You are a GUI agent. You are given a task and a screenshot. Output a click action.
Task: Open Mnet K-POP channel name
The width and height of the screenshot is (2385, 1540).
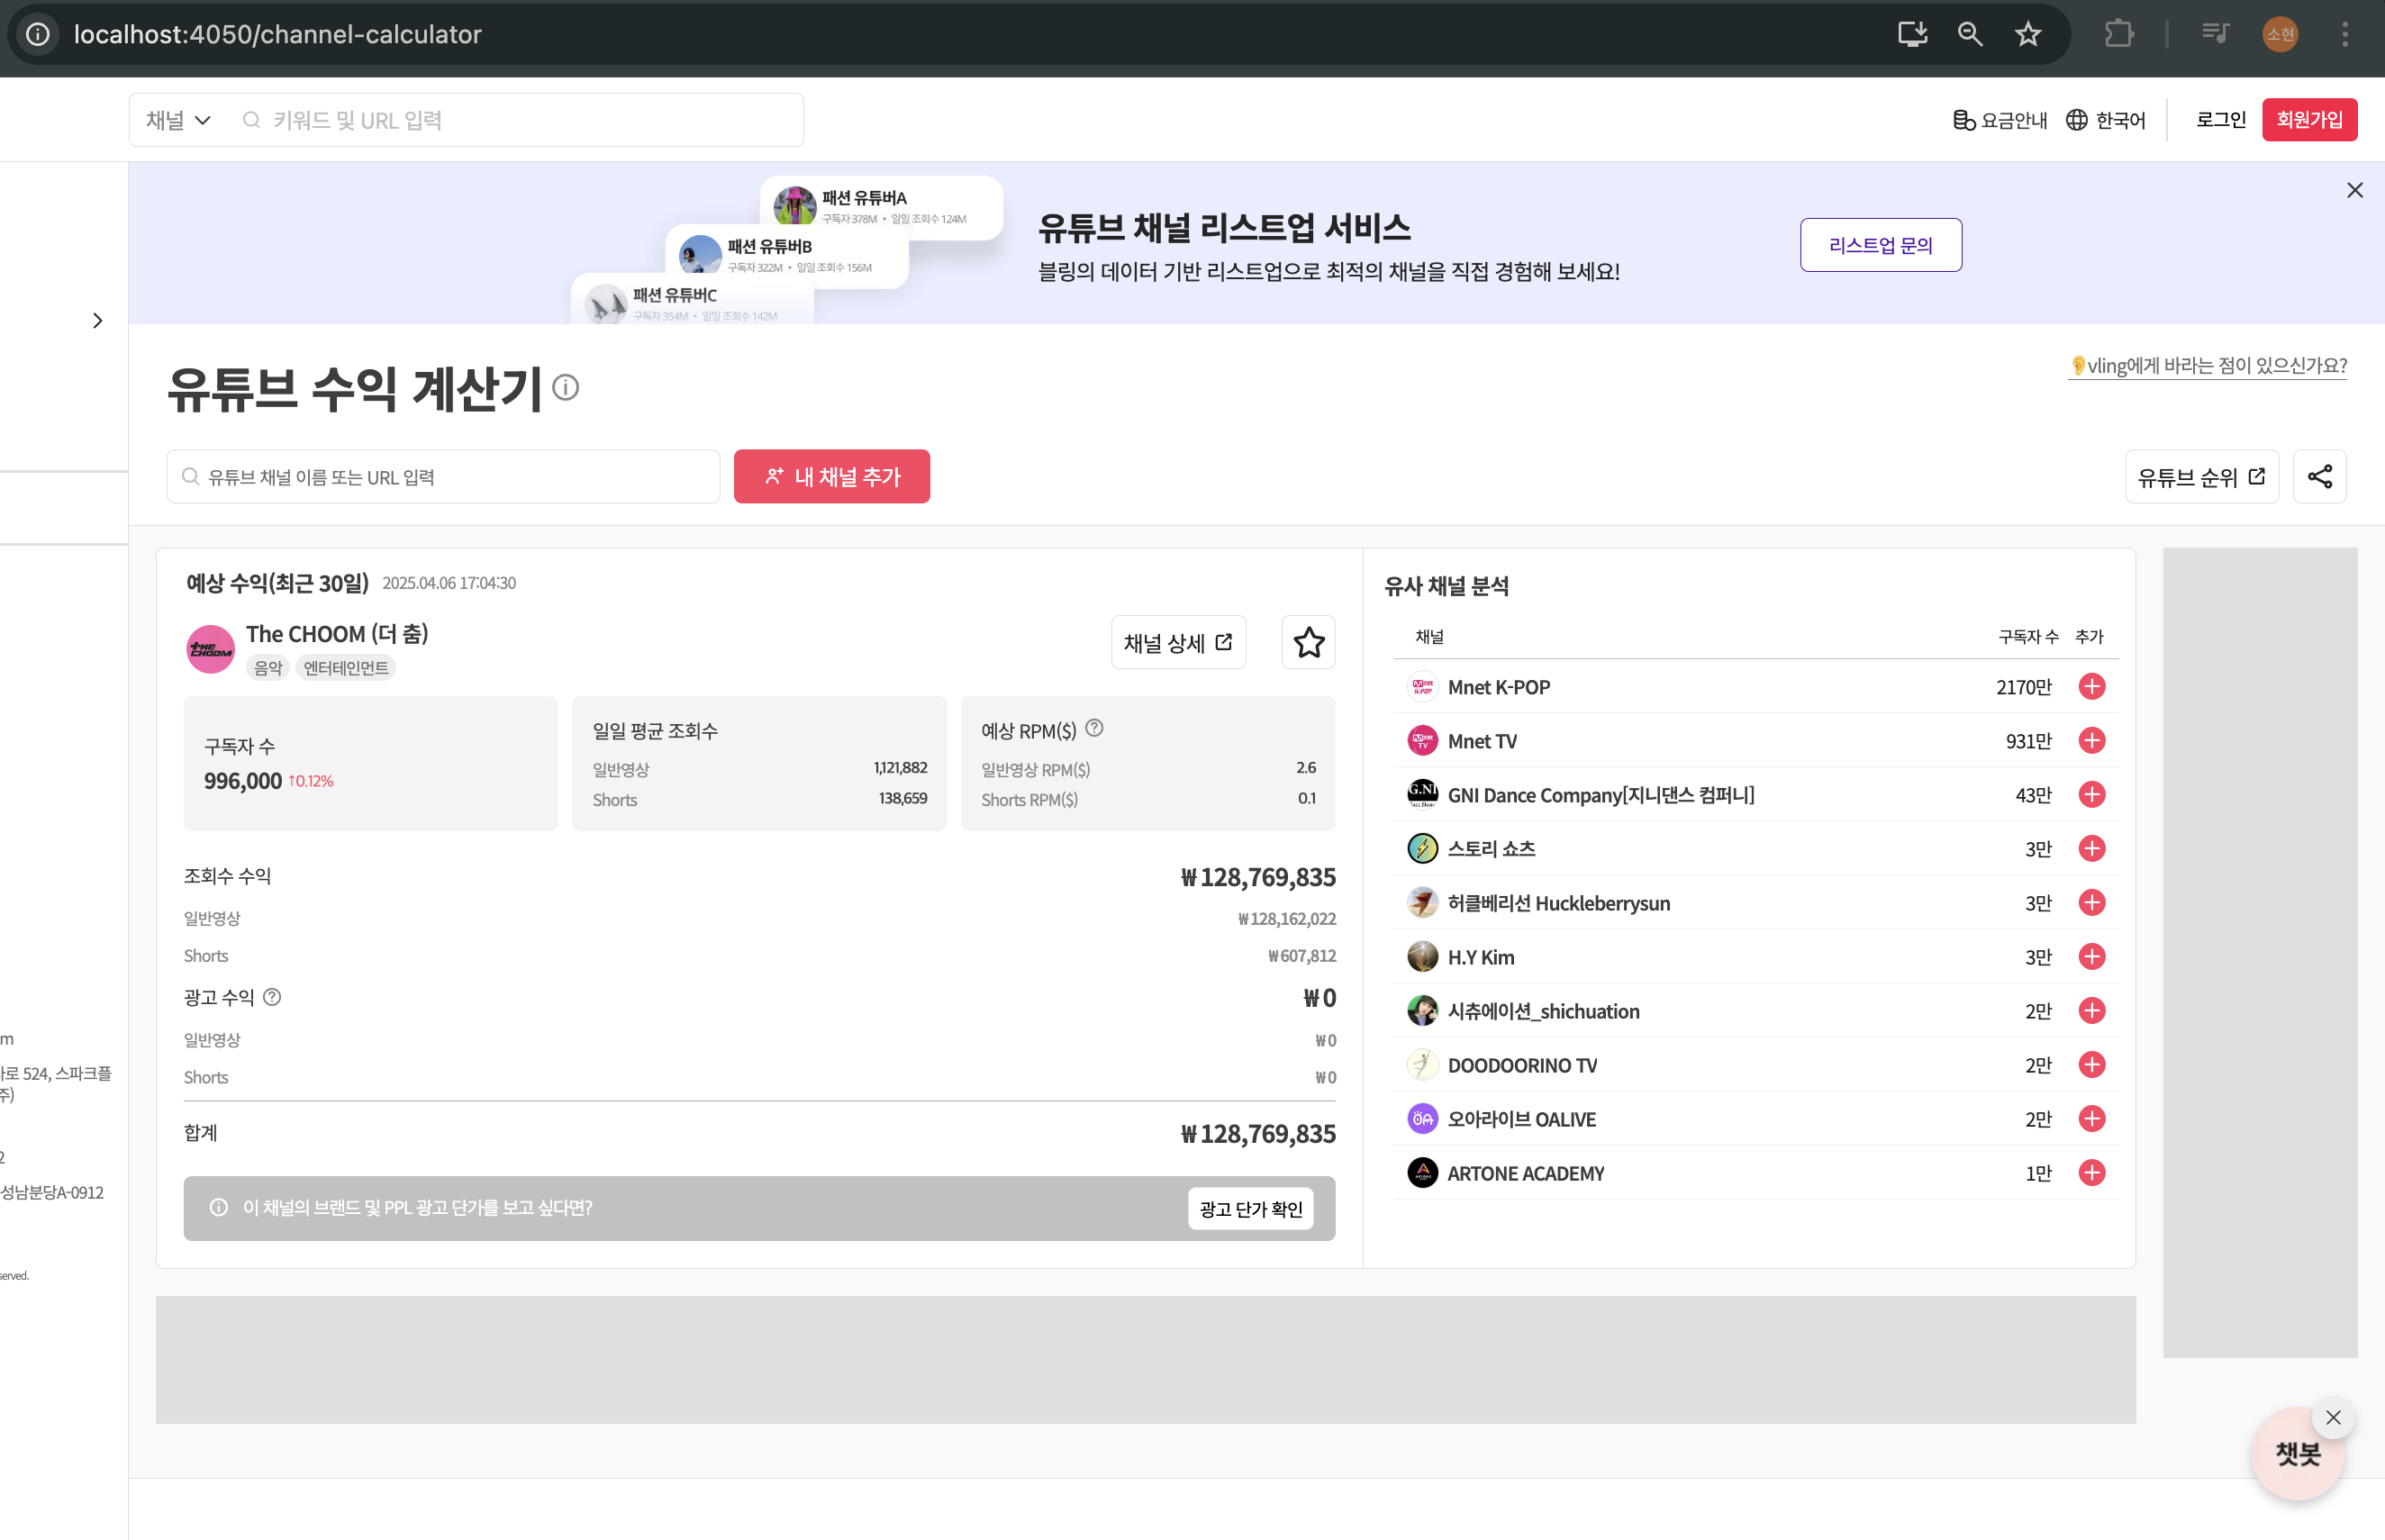(1498, 687)
